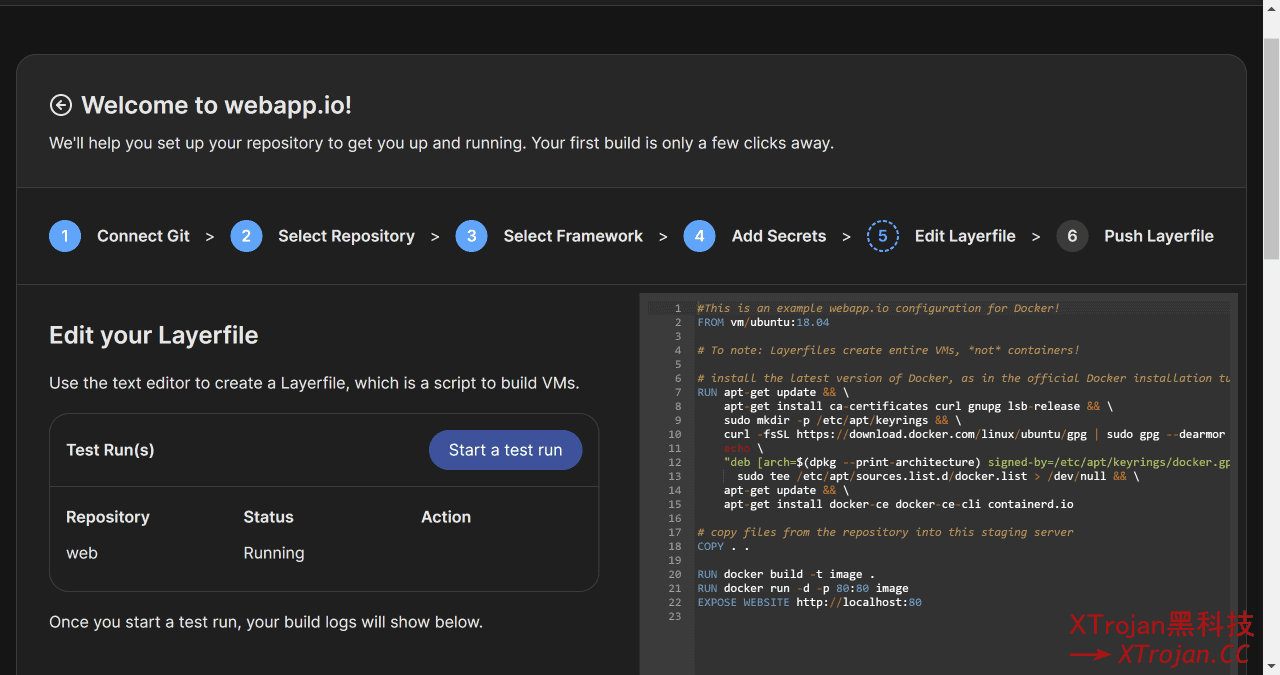The height and width of the screenshot is (675, 1280).
Task: Click the Status column header
Action: pyautogui.click(x=268, y=517)
